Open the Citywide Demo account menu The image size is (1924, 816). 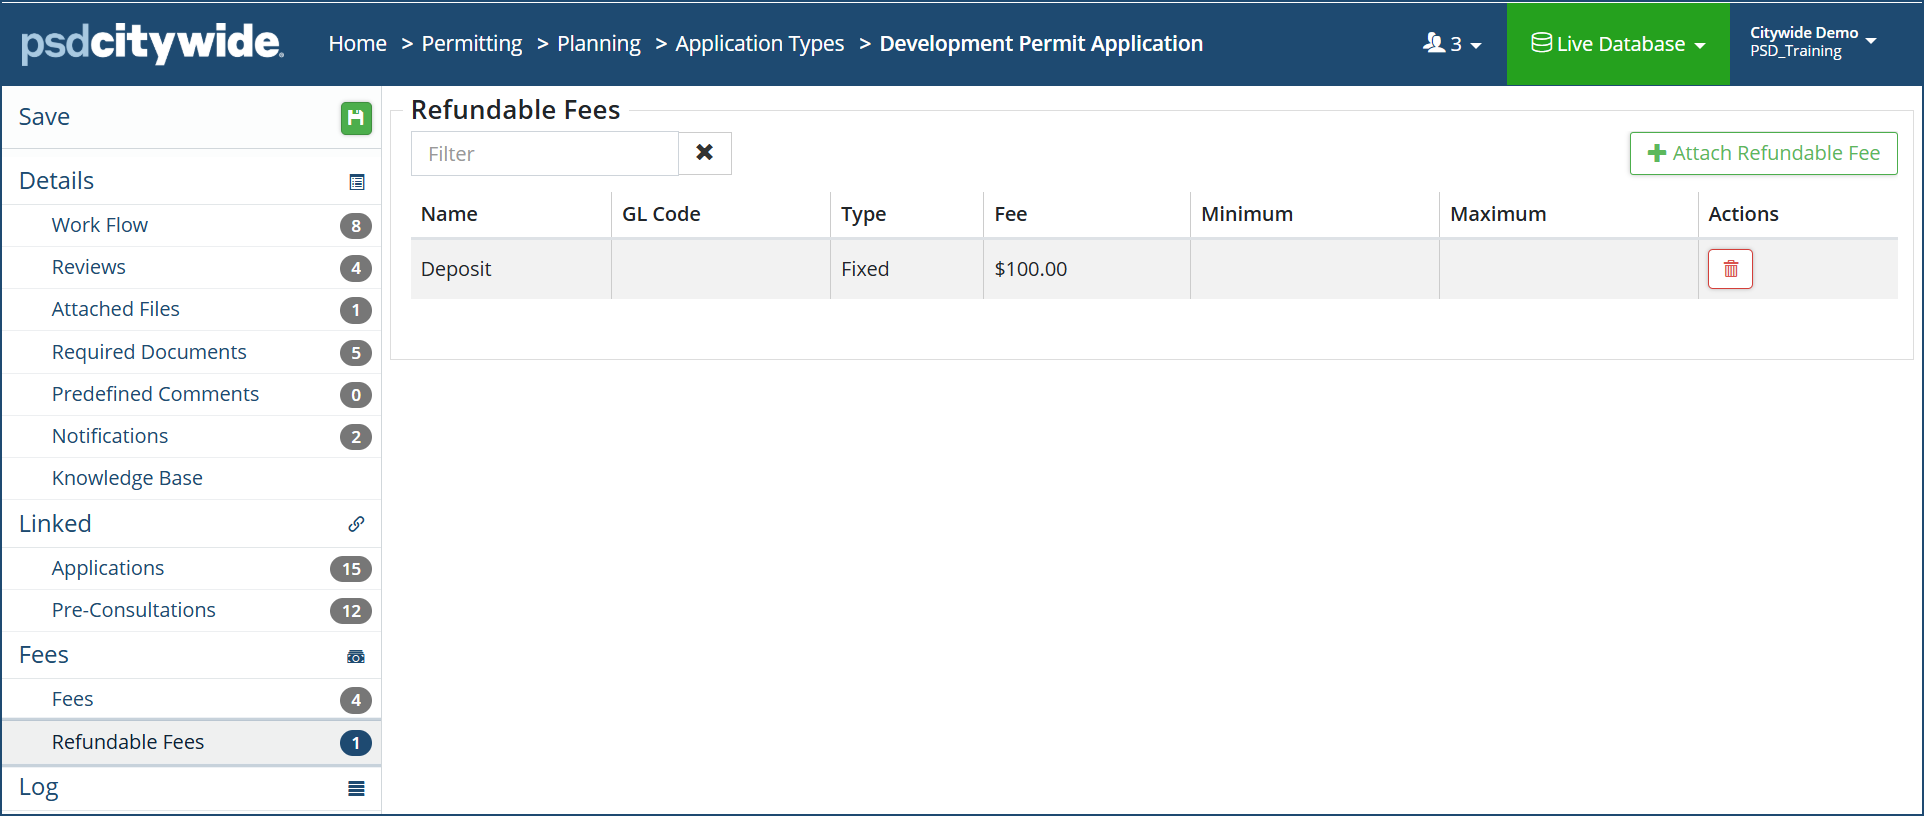1812,42
